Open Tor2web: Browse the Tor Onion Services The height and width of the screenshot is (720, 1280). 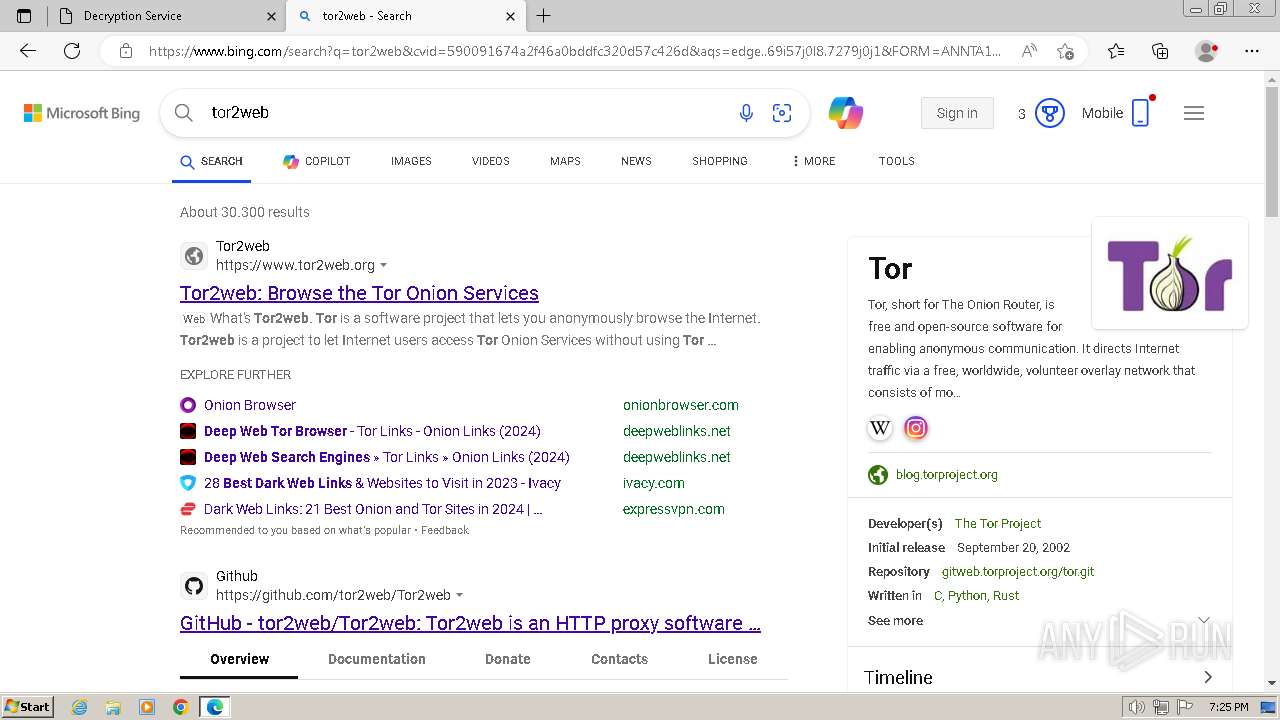point(359,293)
